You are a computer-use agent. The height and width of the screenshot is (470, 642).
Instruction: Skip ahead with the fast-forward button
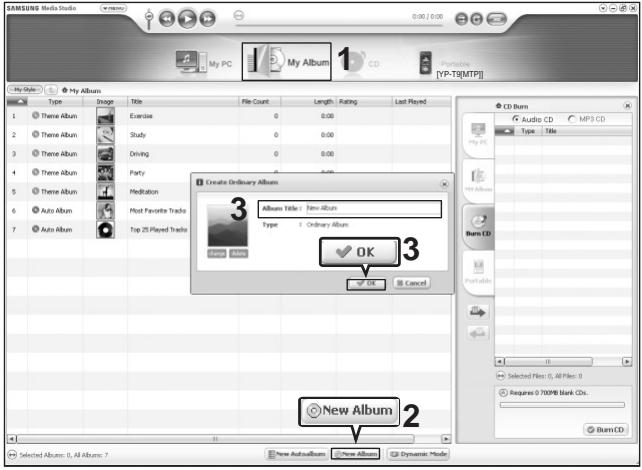tap(208, 19)
